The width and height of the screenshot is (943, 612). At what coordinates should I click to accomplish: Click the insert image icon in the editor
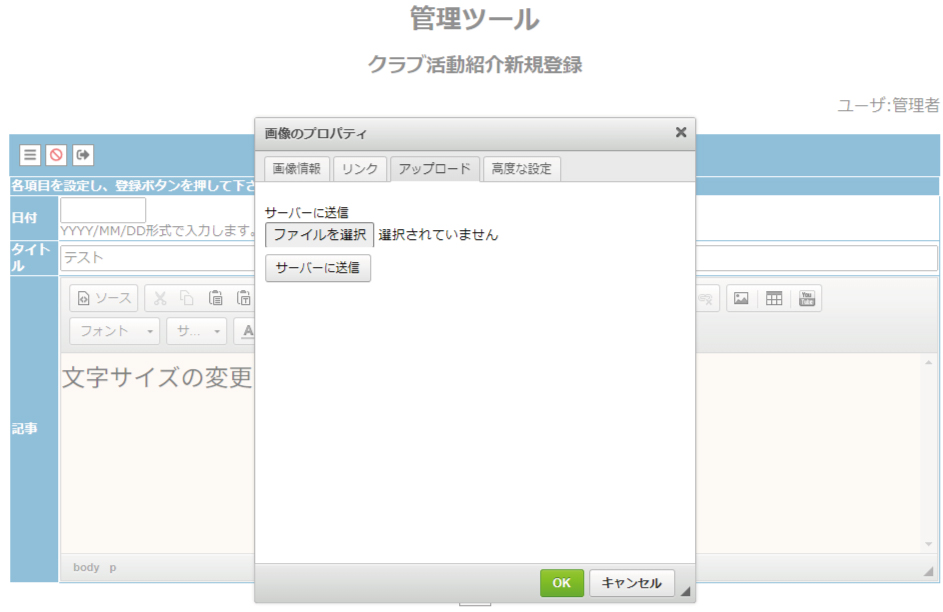(x=741, y=298)
